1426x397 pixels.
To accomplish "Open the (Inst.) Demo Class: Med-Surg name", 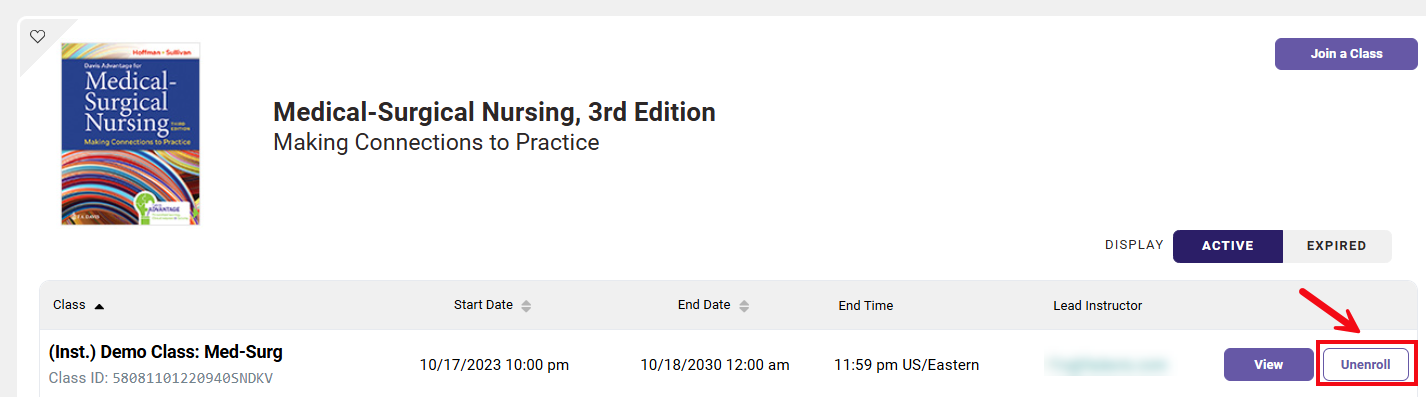I will (x=166, y=352).
